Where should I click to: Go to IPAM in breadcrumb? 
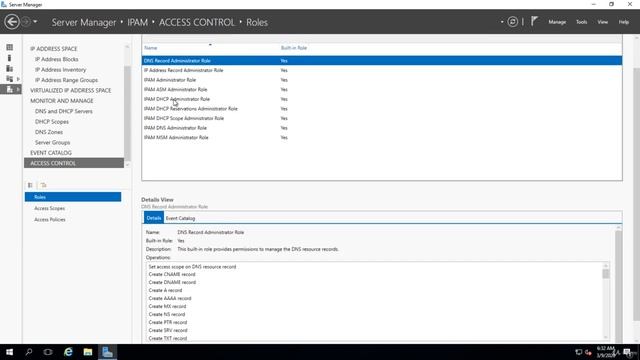coord(137,22)
